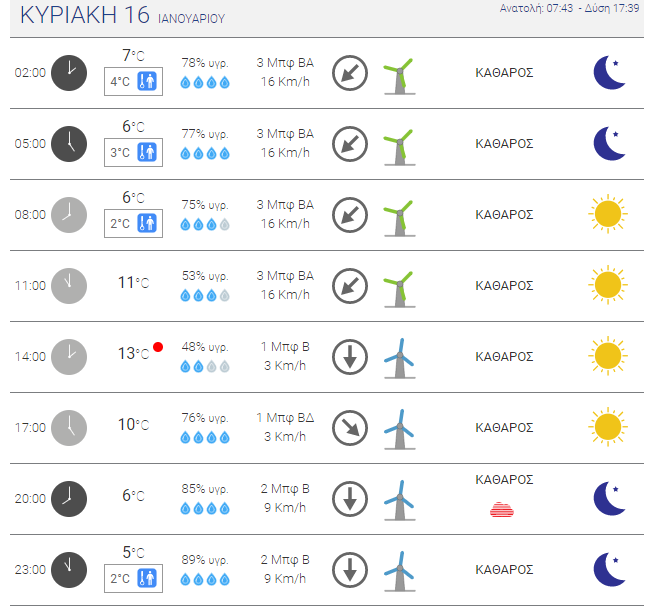
Task: Click the southeast wind arrow at 17:00
Action: (x=350, y=428)
